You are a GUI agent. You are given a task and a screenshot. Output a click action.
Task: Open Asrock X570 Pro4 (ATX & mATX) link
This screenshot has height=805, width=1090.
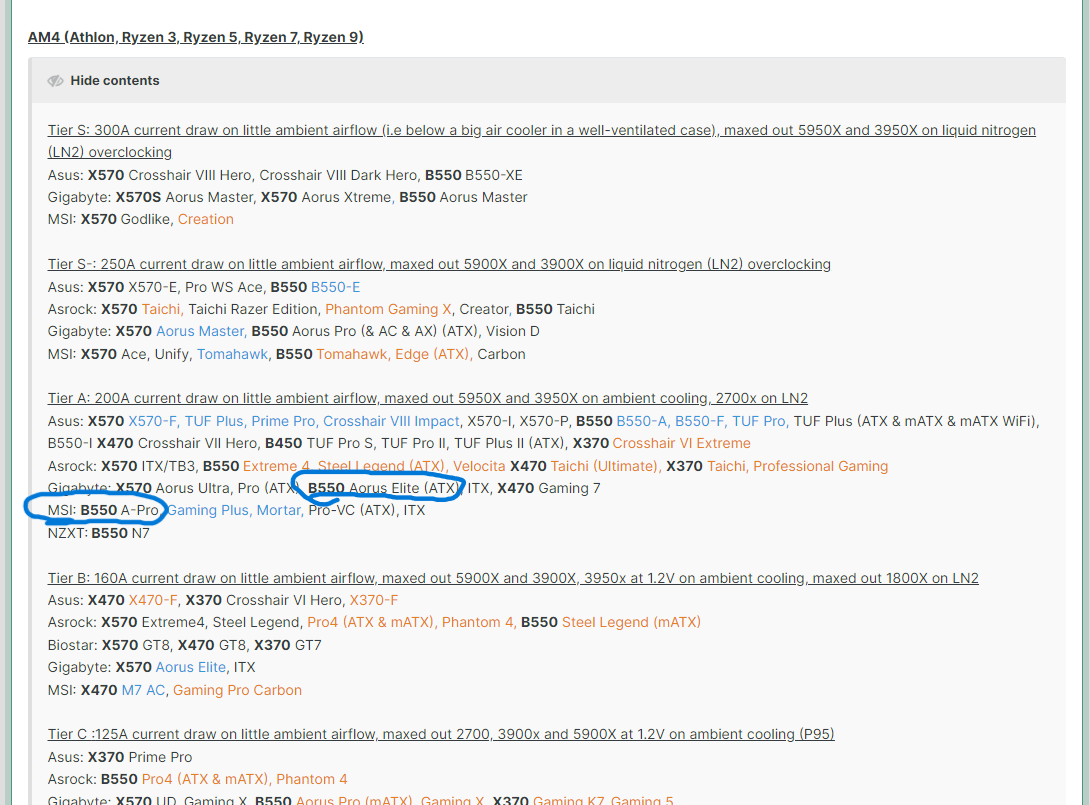tap(372, 623)
